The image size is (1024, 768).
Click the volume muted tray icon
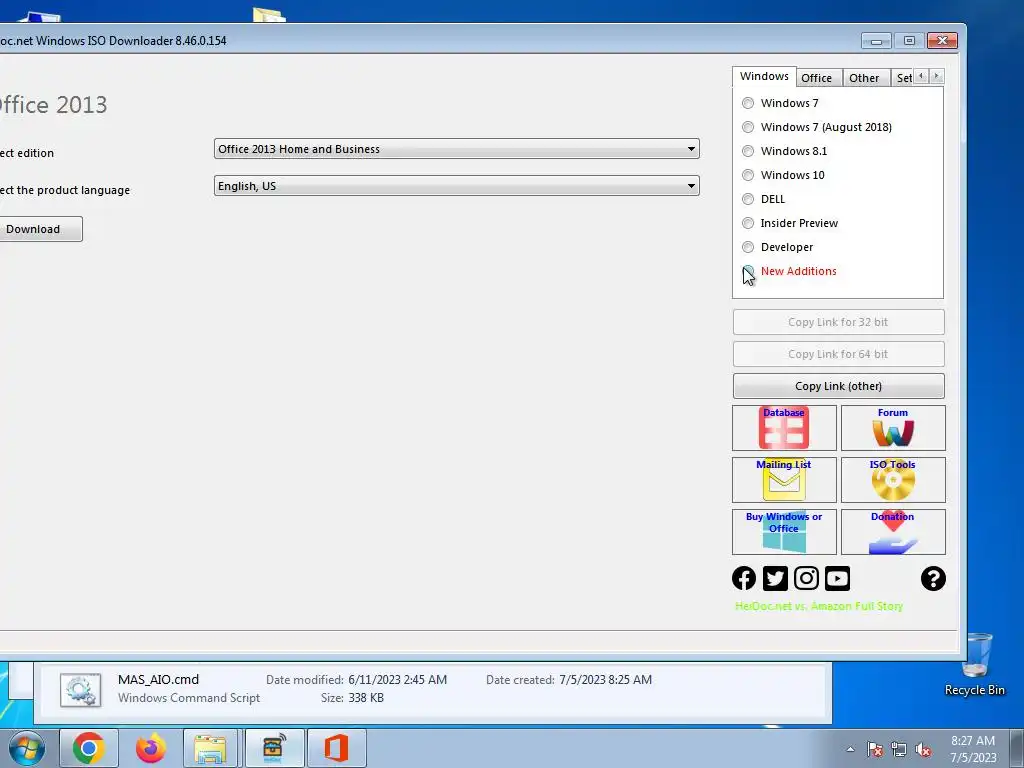tap(923, 749)
